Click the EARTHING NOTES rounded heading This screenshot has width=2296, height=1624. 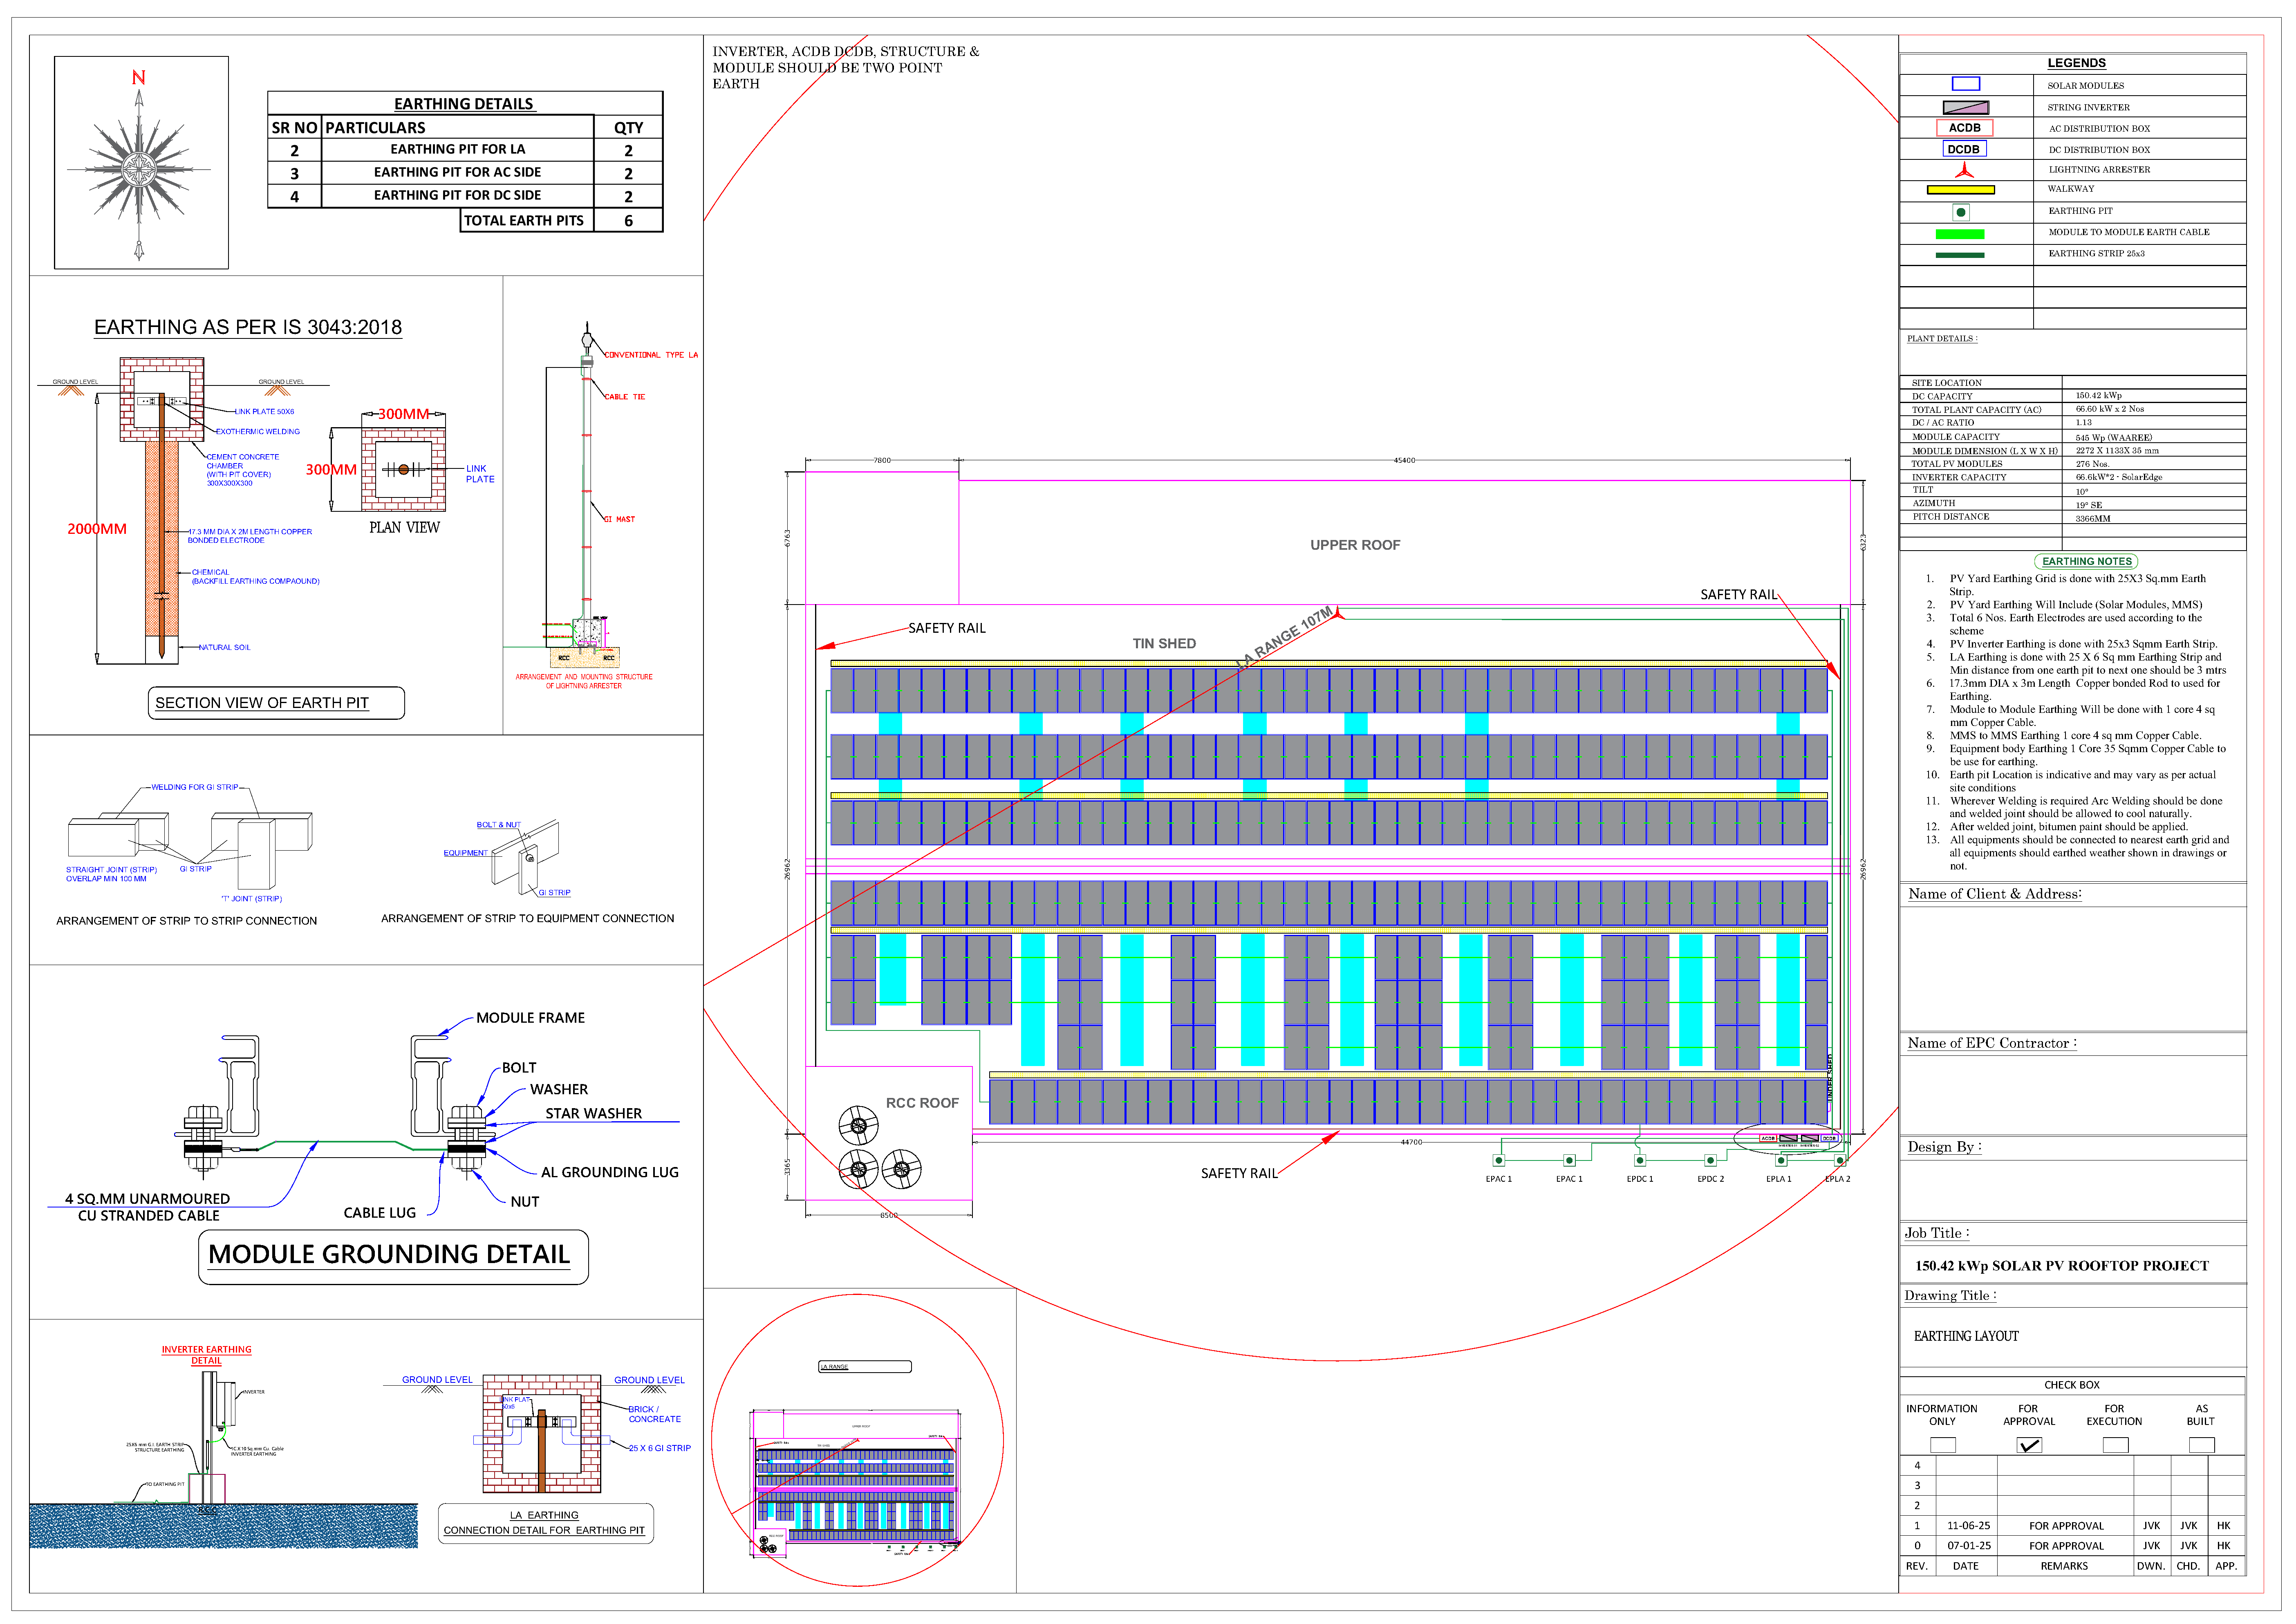point(2086,562)
